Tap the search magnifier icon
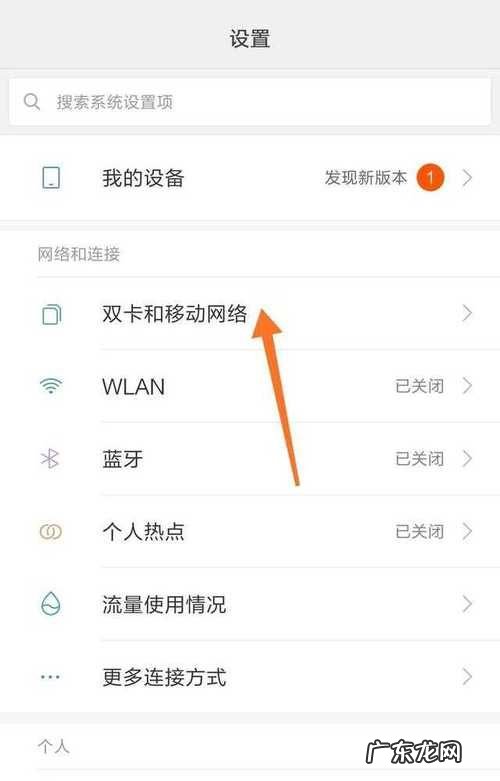Image resolution: width=500 pixels, height=781 pixels. tap(32, 102)
